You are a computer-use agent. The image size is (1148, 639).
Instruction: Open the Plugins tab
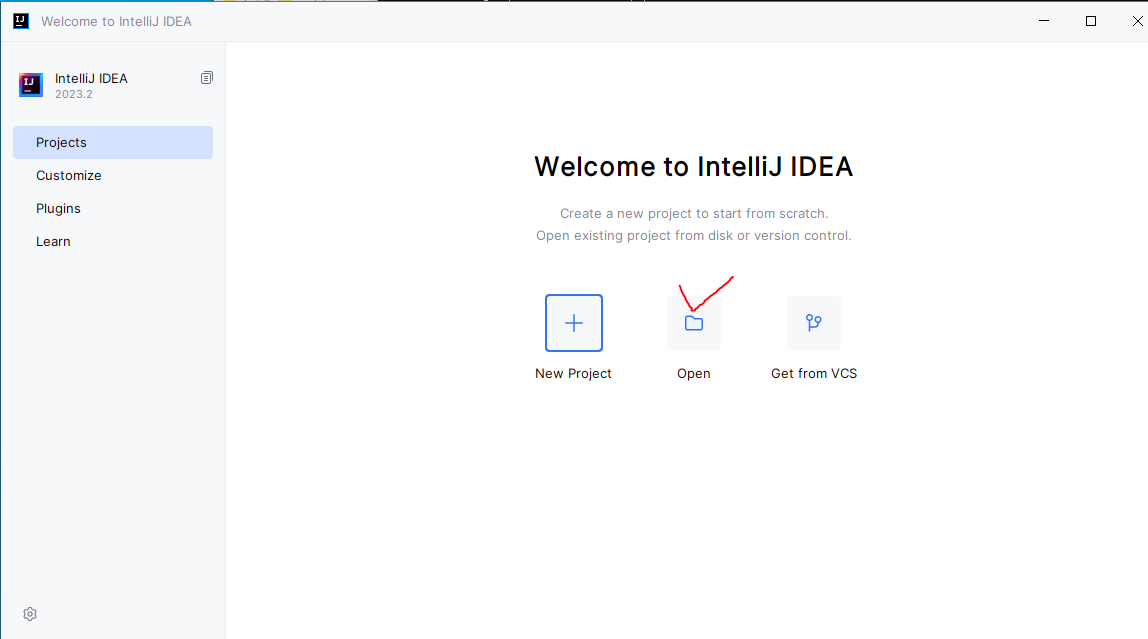coord(113,208)
